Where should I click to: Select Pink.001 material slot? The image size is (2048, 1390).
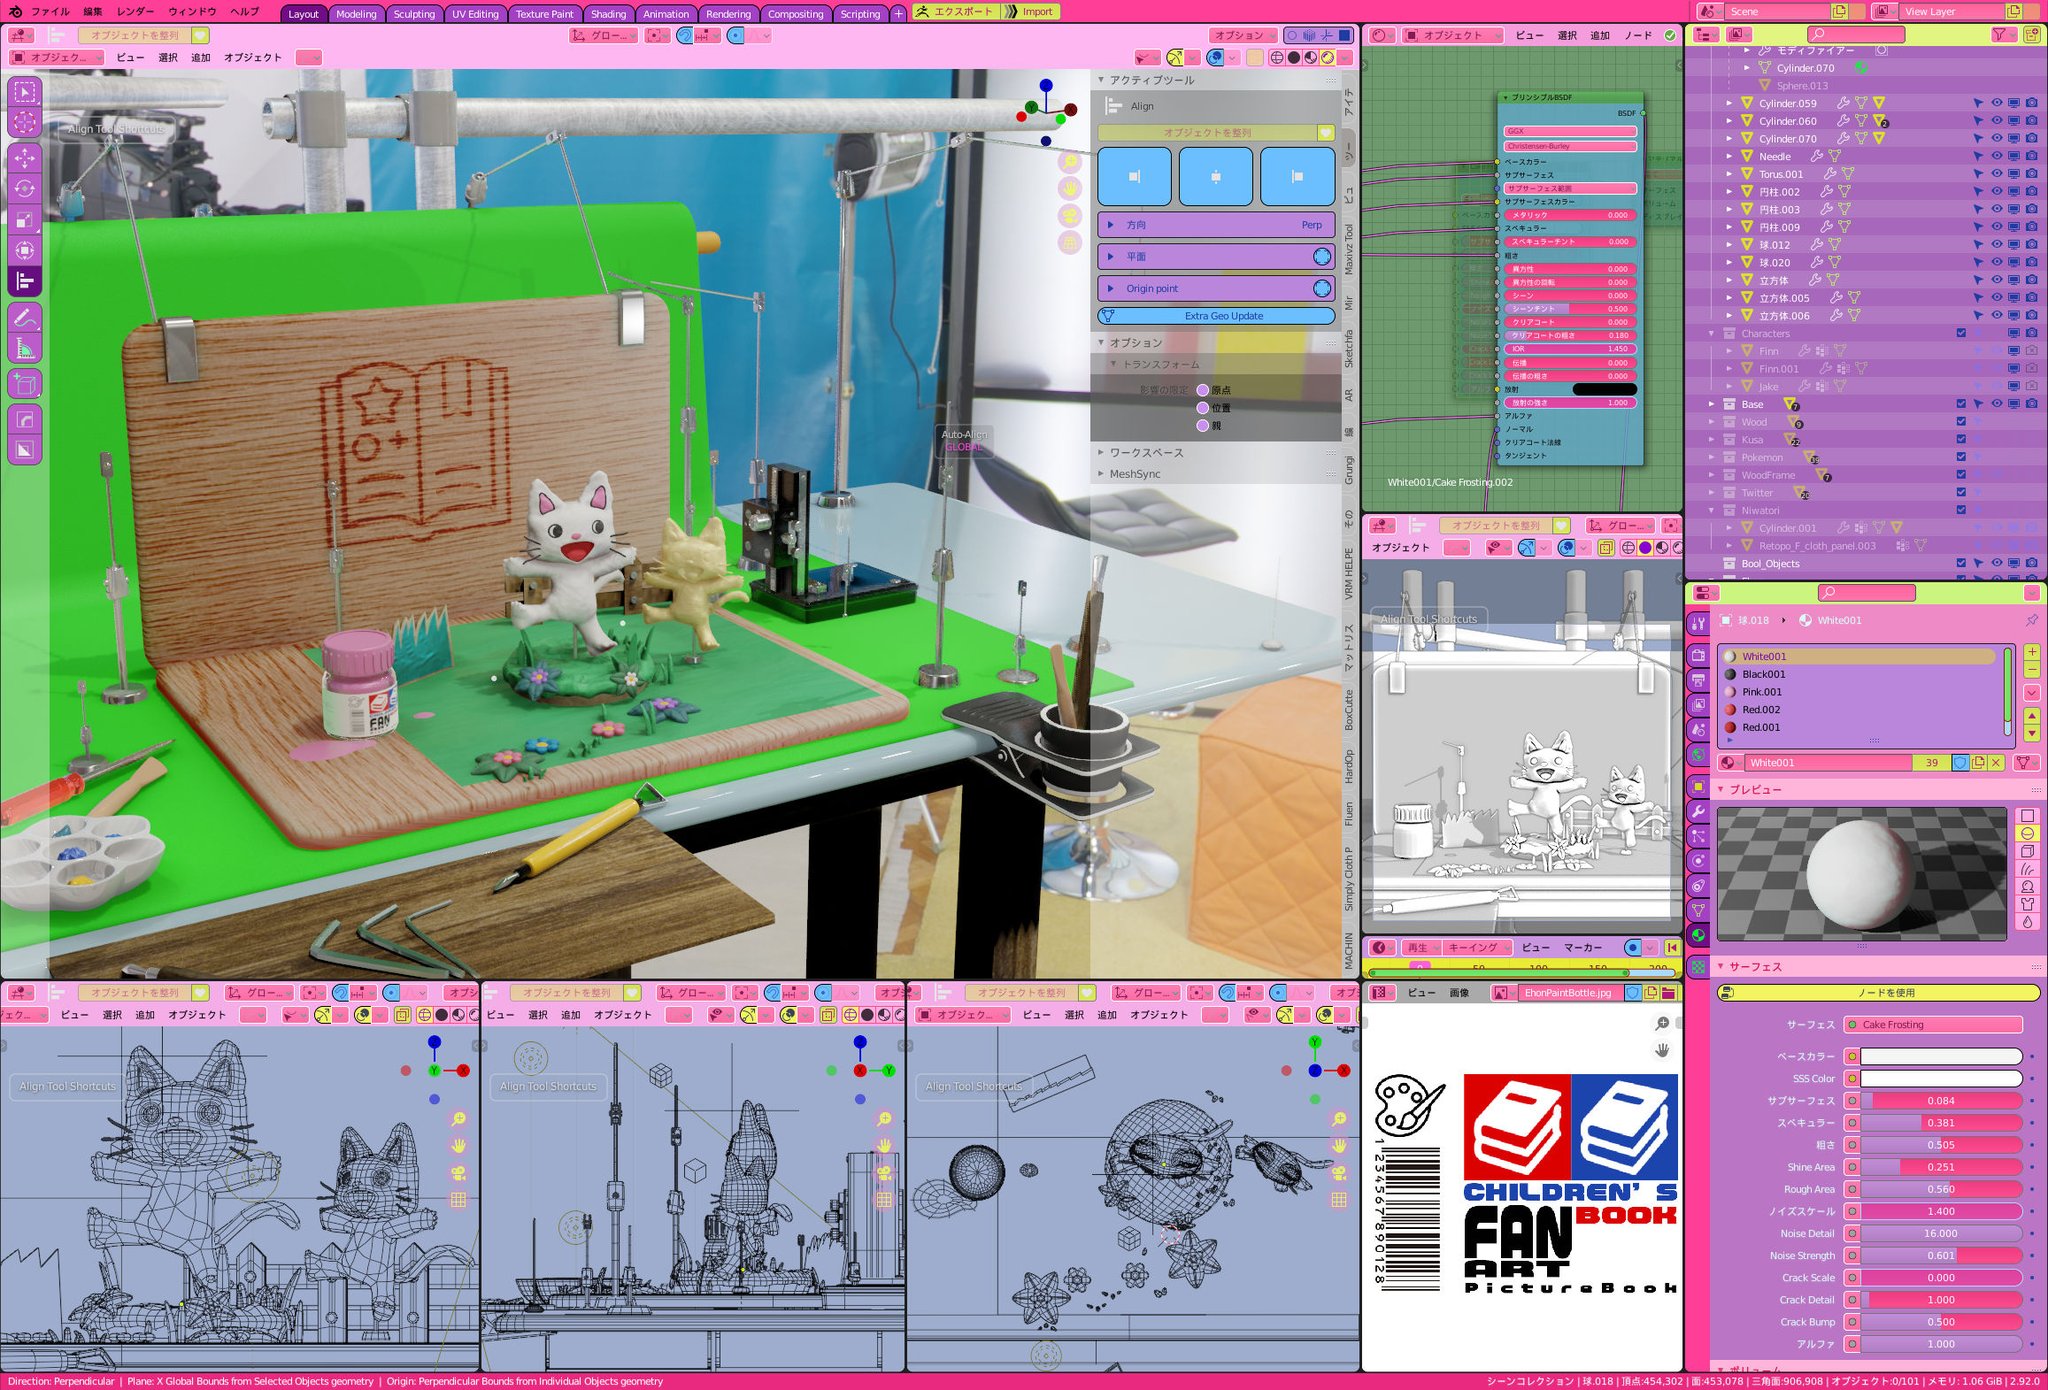tap(1761, 692)
